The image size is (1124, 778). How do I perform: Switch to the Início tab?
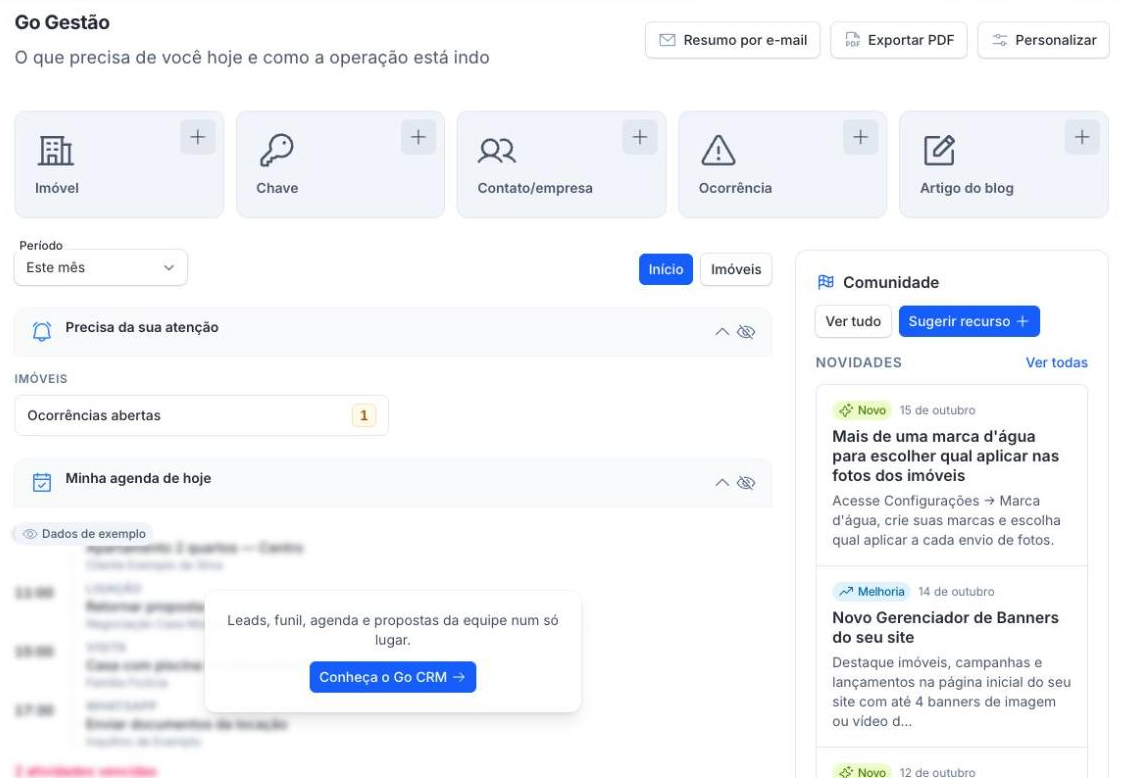tap(666, 269)
